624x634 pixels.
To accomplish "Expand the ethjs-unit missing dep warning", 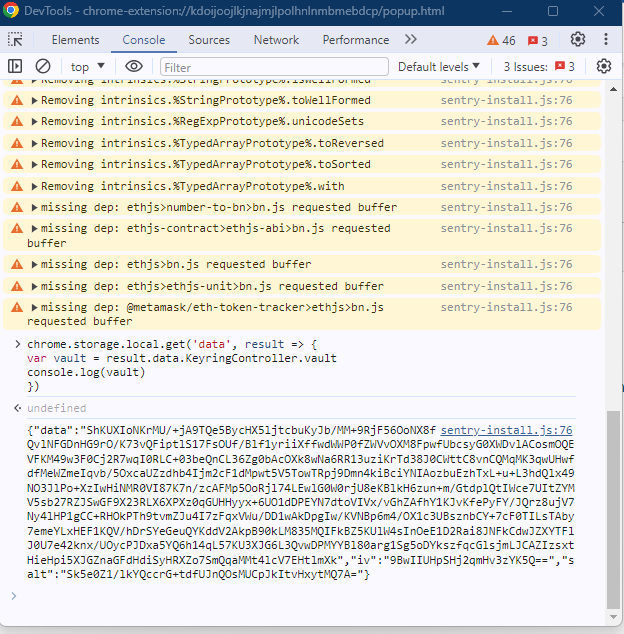I will [34, 286].
